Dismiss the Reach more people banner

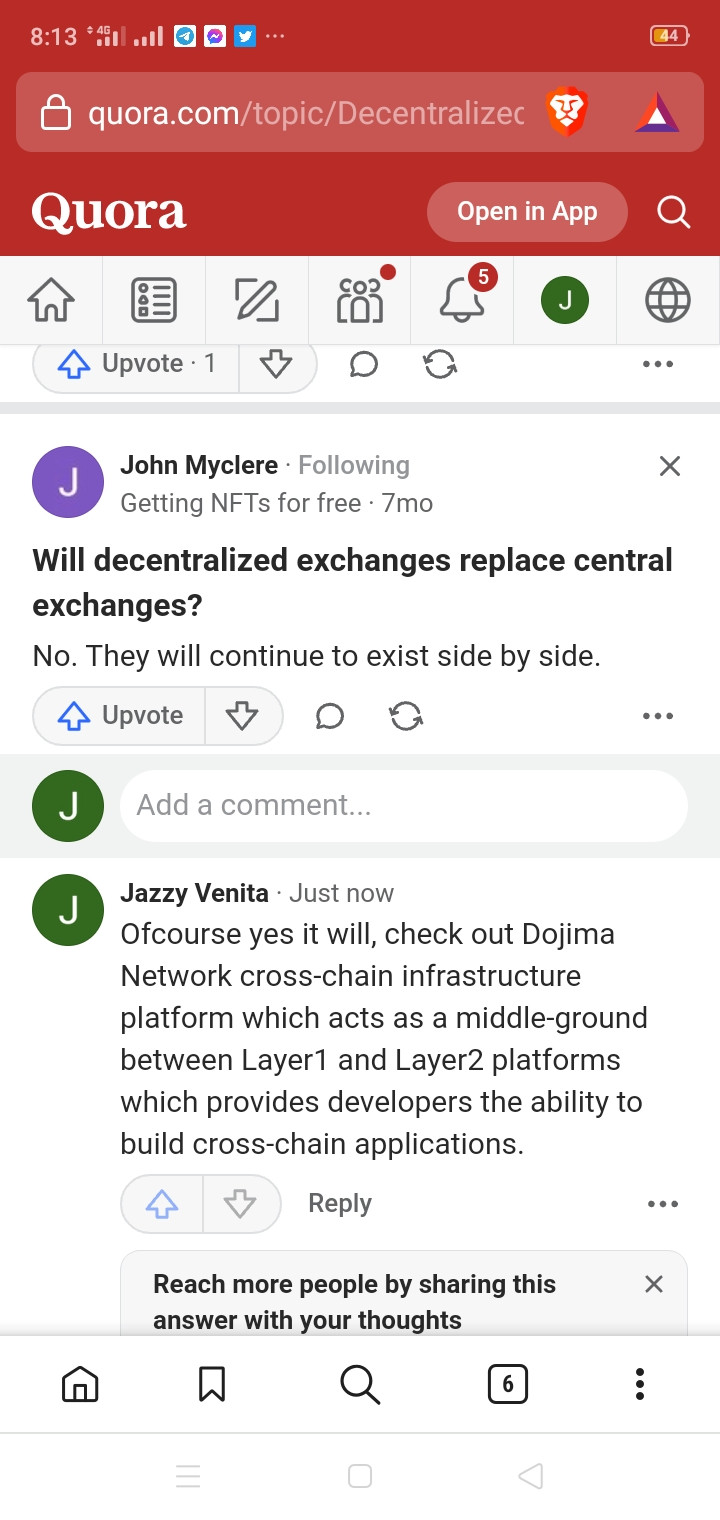tap(654, 1284)
